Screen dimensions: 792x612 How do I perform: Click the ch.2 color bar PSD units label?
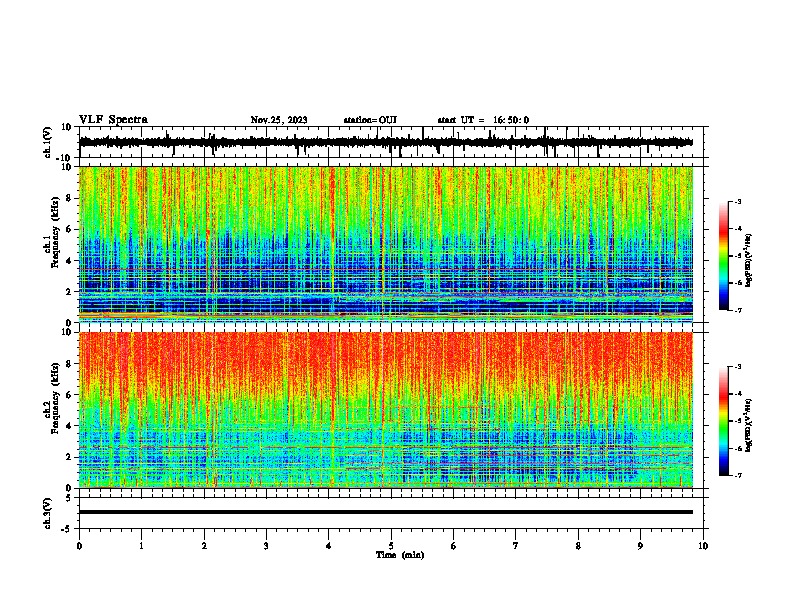(x=749, y=425)
